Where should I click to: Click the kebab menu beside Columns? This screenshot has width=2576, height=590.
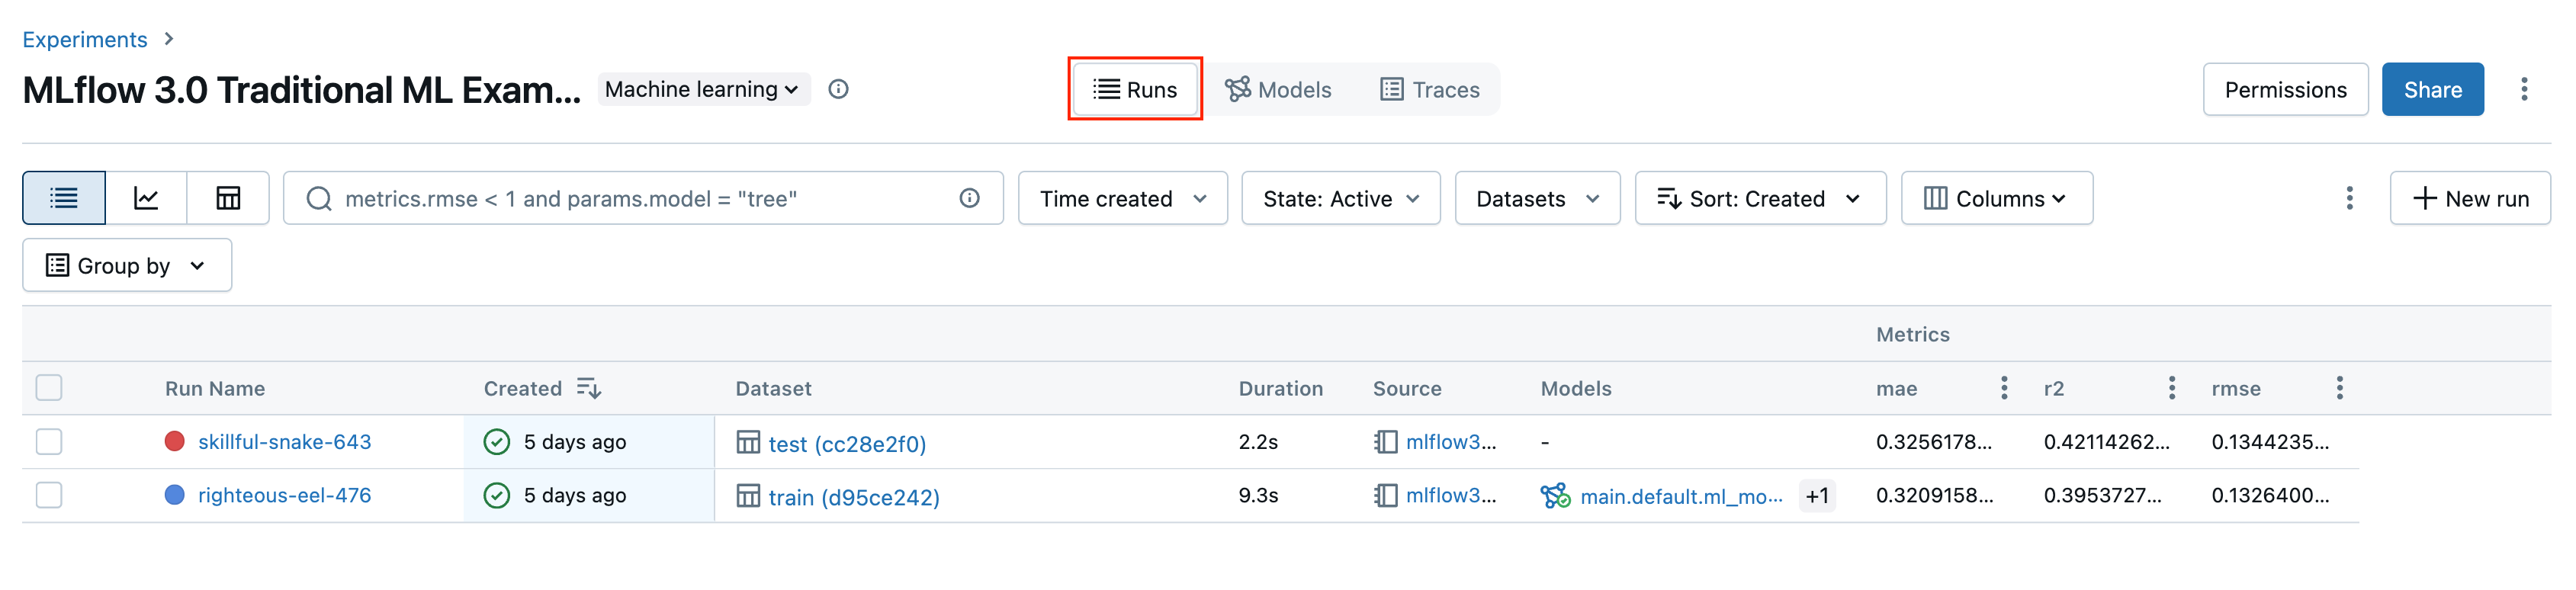click(x=2349, y=198)
